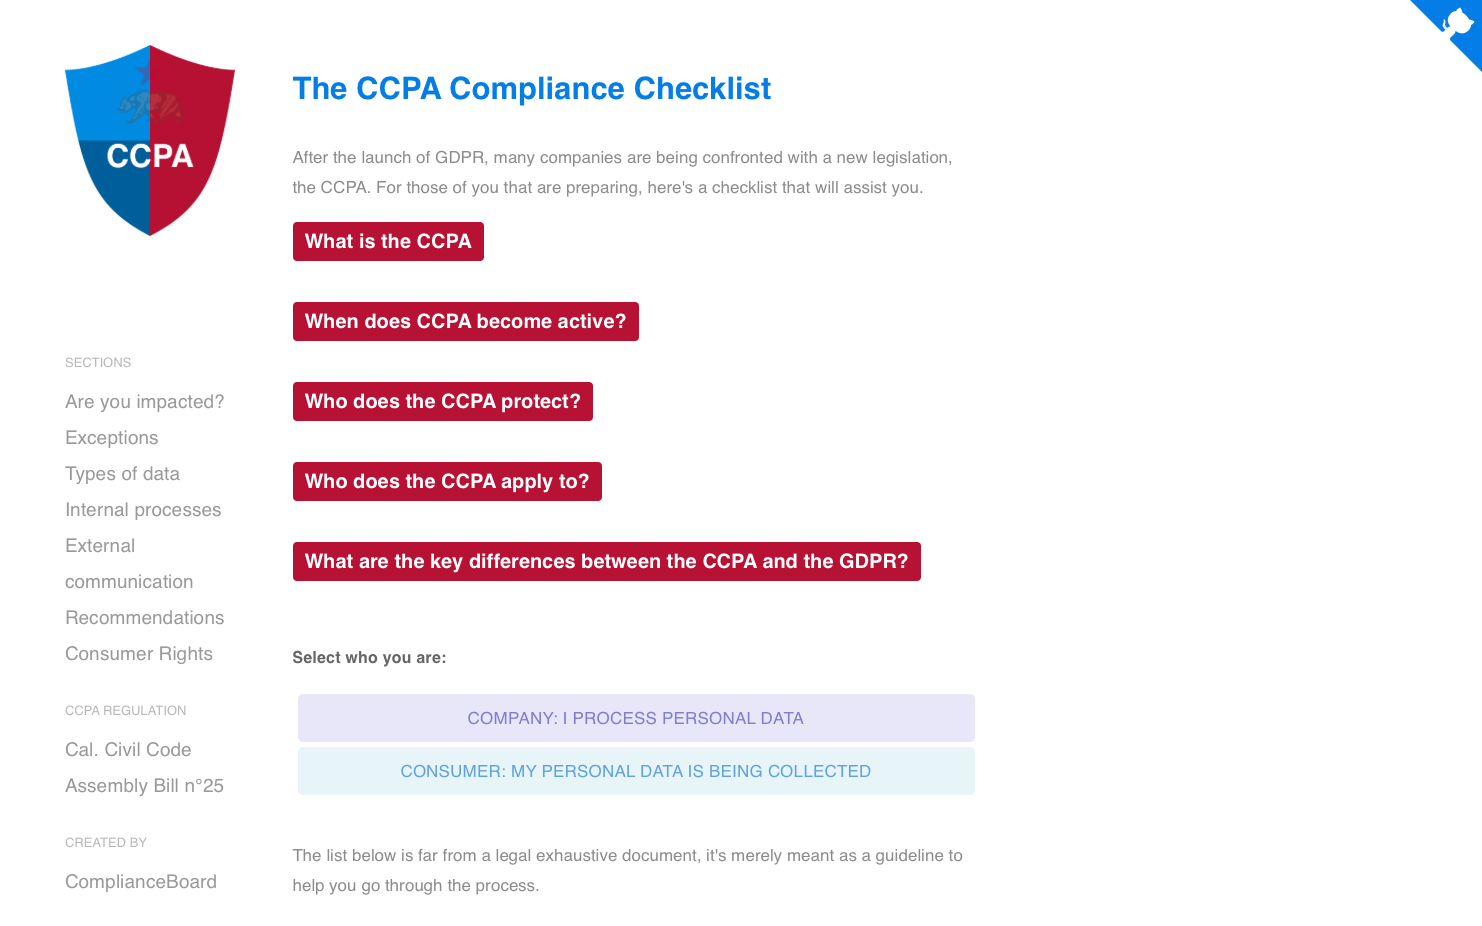1482x926 pixels.
Task: Expand 'What is the CCPA'
Action: pyautogui.click(x=388, y=241)
